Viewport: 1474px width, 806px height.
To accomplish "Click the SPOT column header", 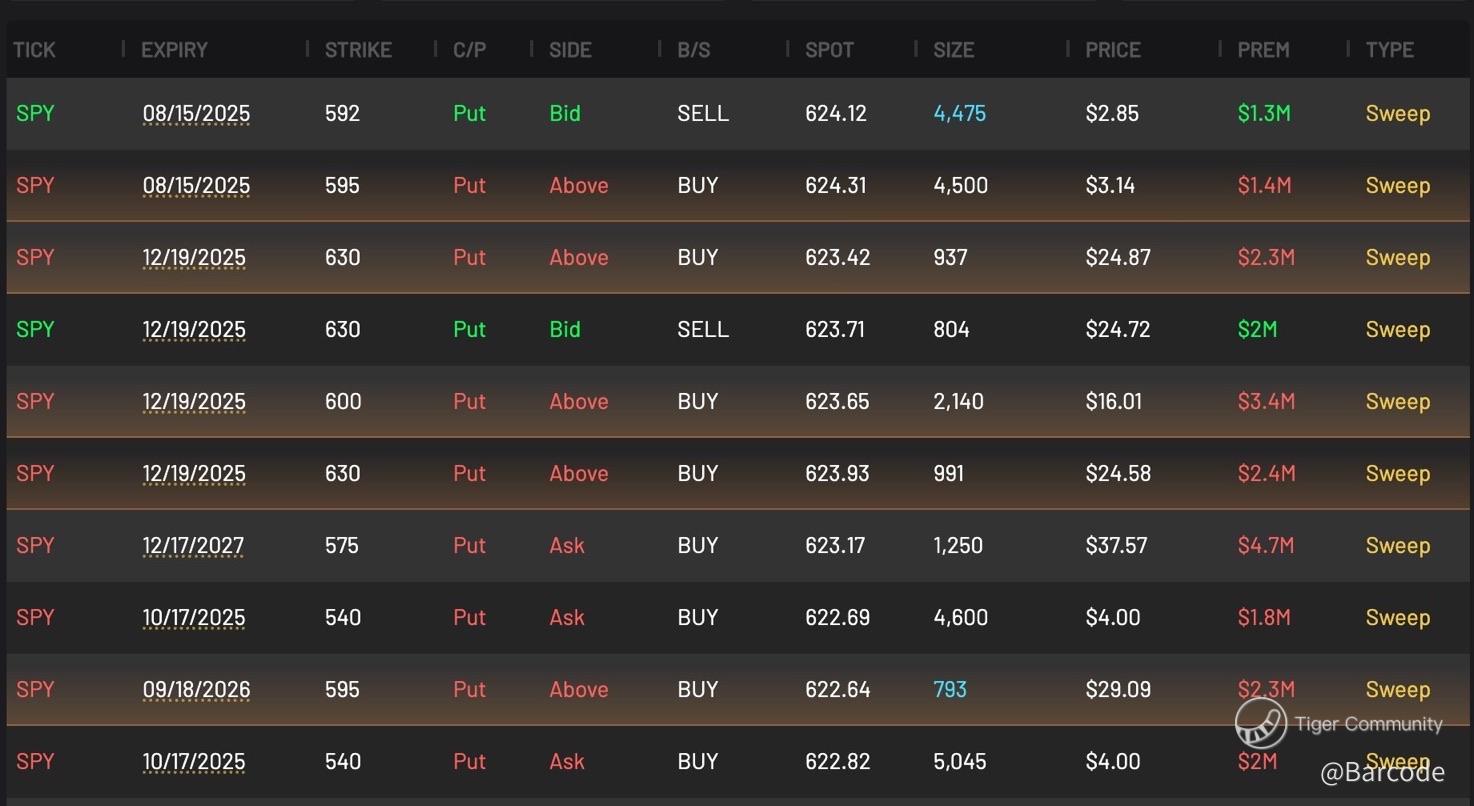I will [x=829, y=50].
